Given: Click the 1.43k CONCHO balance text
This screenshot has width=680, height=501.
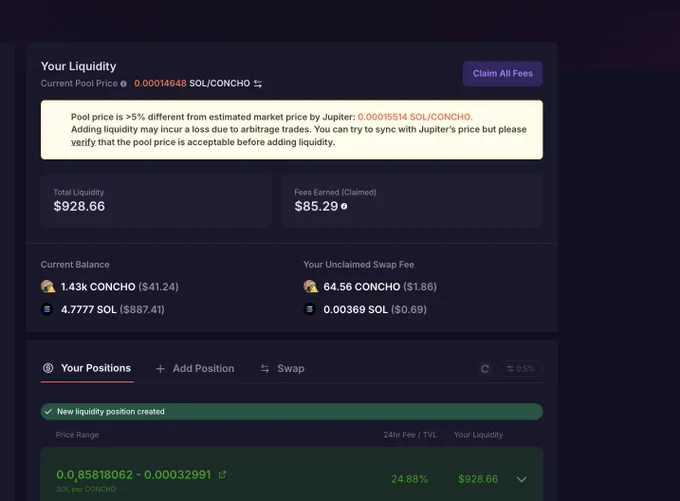Looking at the screenshot, I should (98, 287).
